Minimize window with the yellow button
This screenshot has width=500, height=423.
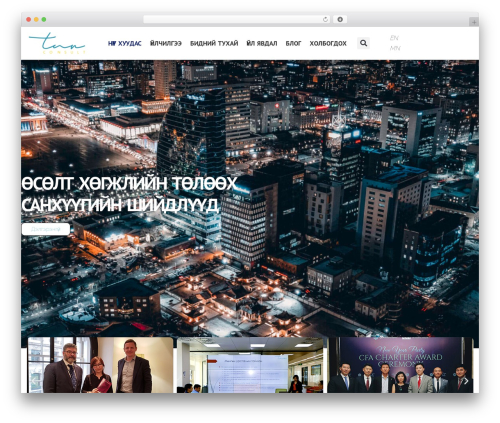[36, 20]
